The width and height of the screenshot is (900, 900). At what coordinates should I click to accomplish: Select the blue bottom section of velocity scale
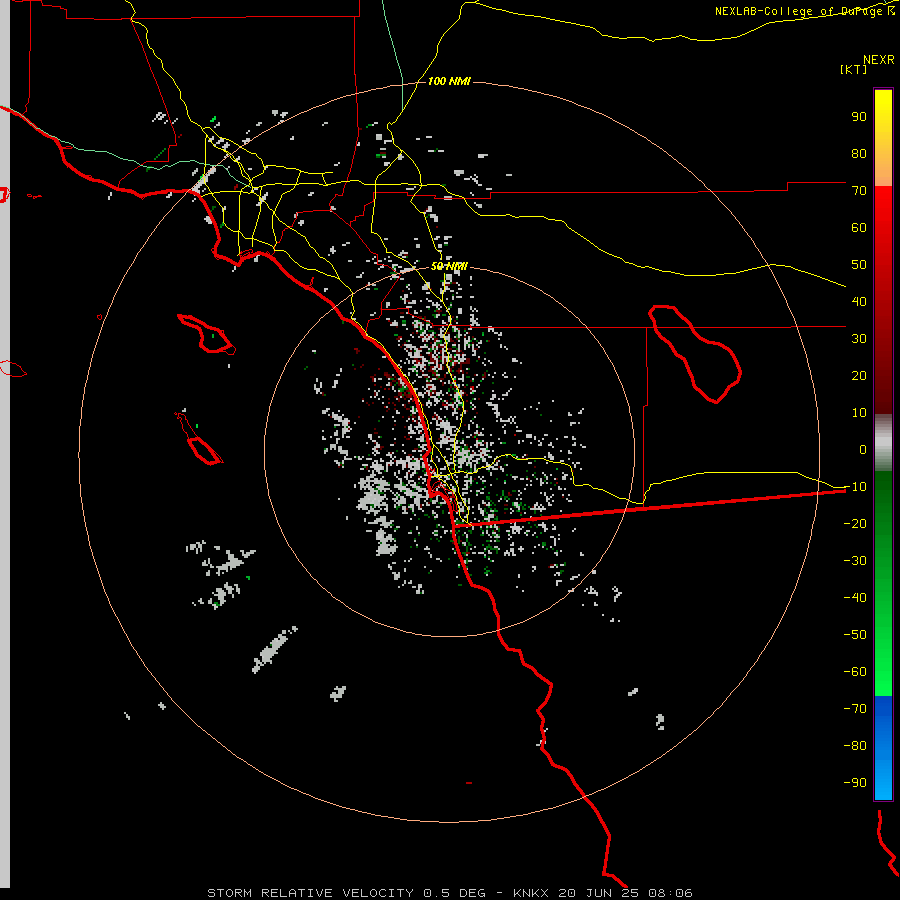(883, 747)
